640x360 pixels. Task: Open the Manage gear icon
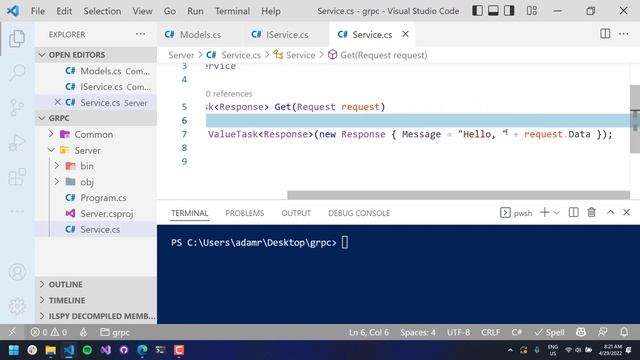[17, 306]
